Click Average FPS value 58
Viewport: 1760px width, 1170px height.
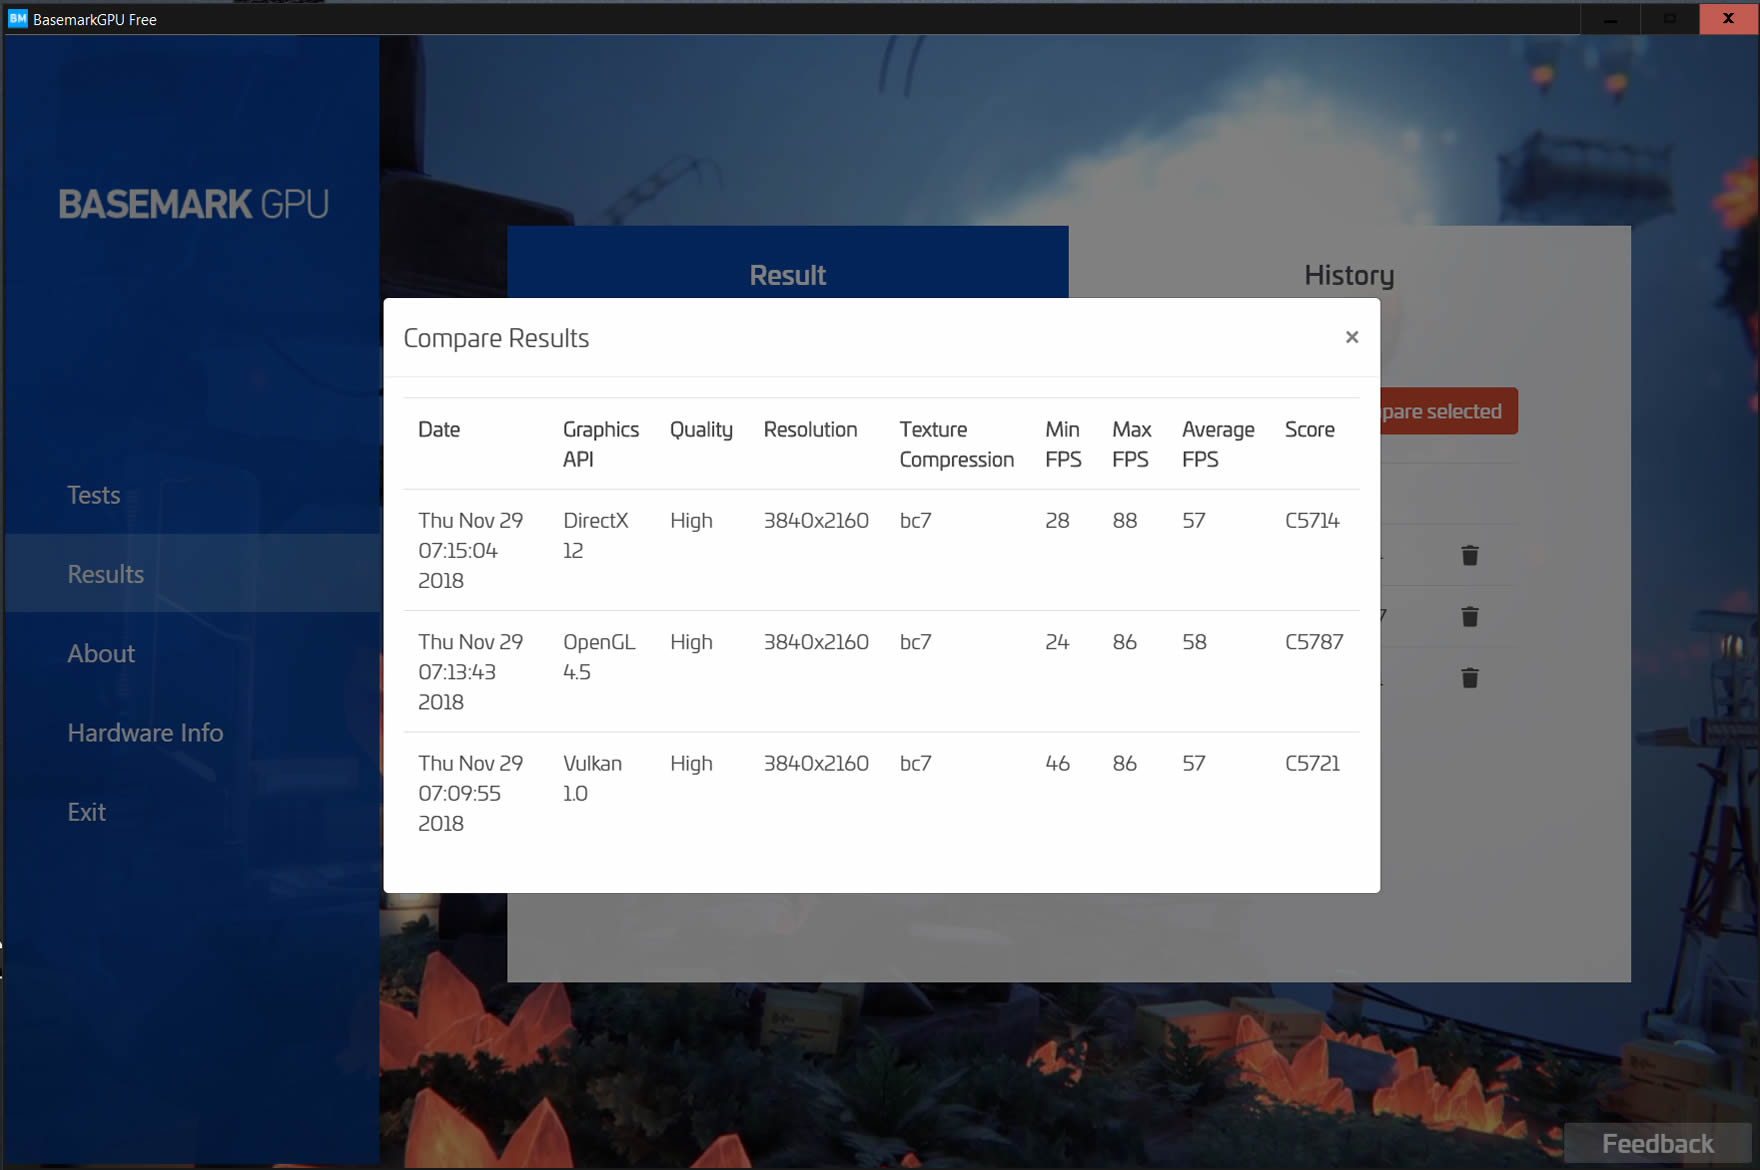(1194, 642)
